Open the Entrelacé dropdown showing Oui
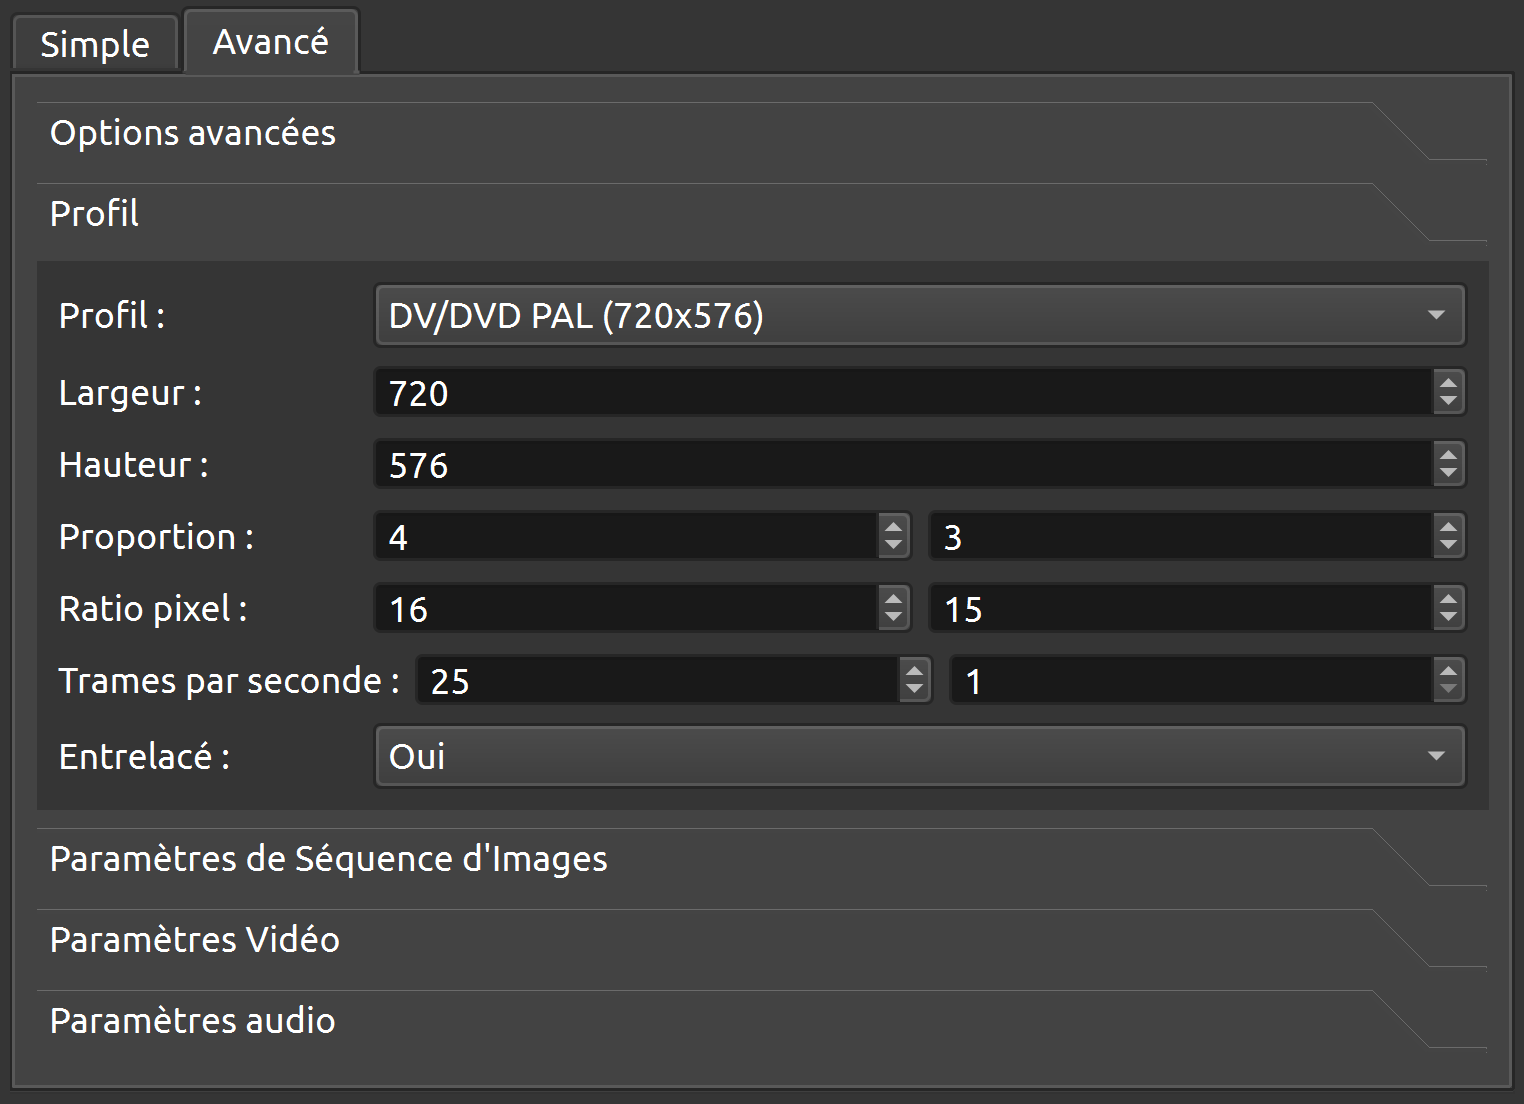The width and height of the screenshot is (1524, 1104). 919,757
